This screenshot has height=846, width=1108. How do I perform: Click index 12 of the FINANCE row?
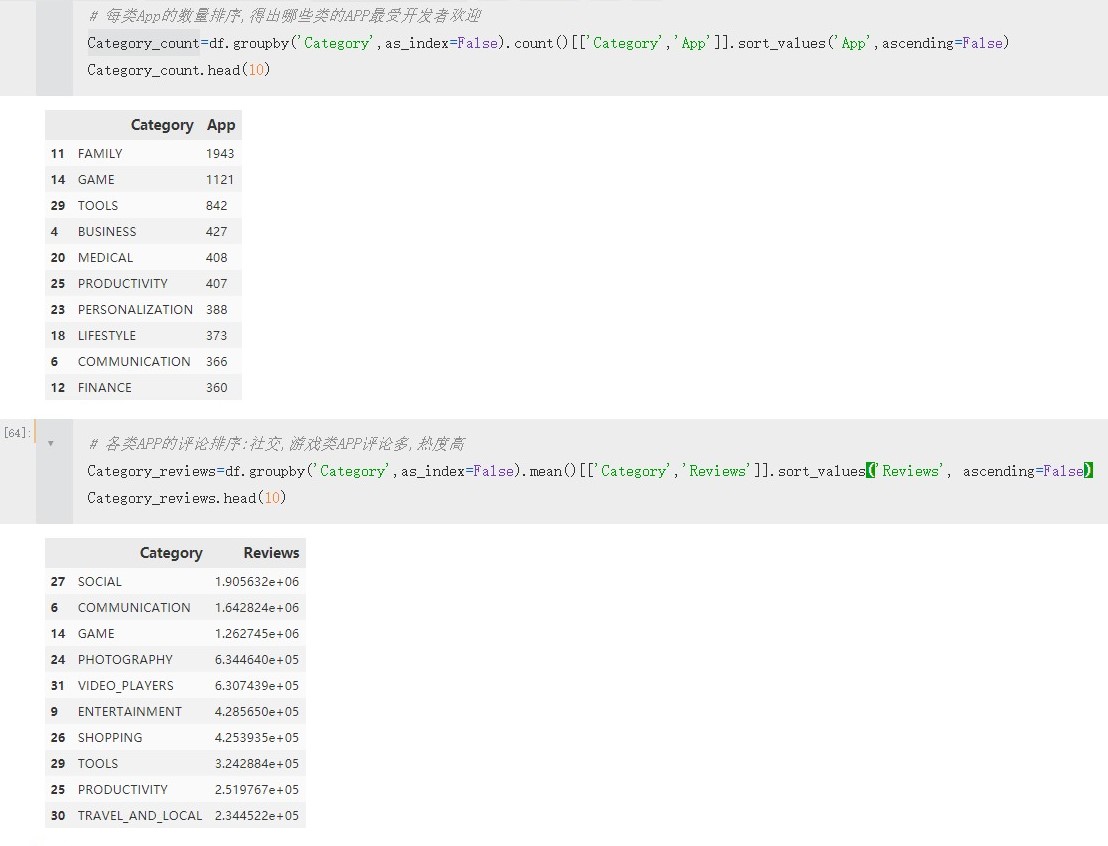(x=57, y=388)
